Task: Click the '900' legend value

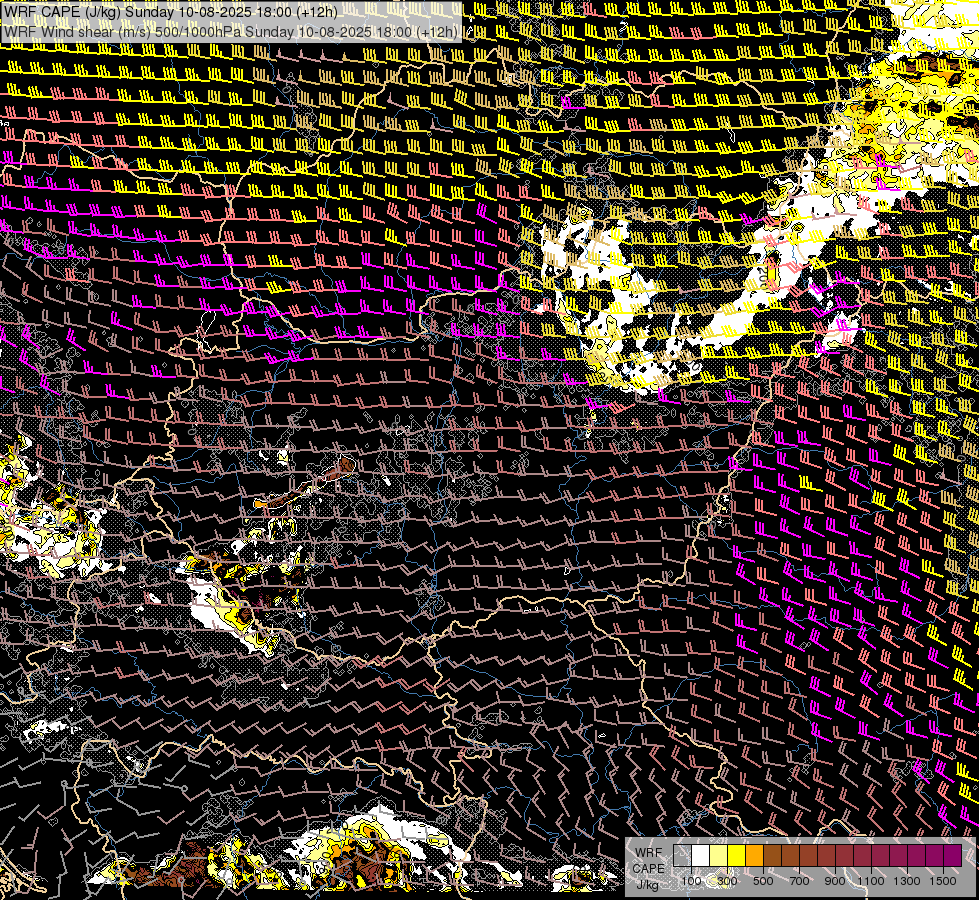Action: (x=835, y=881)
